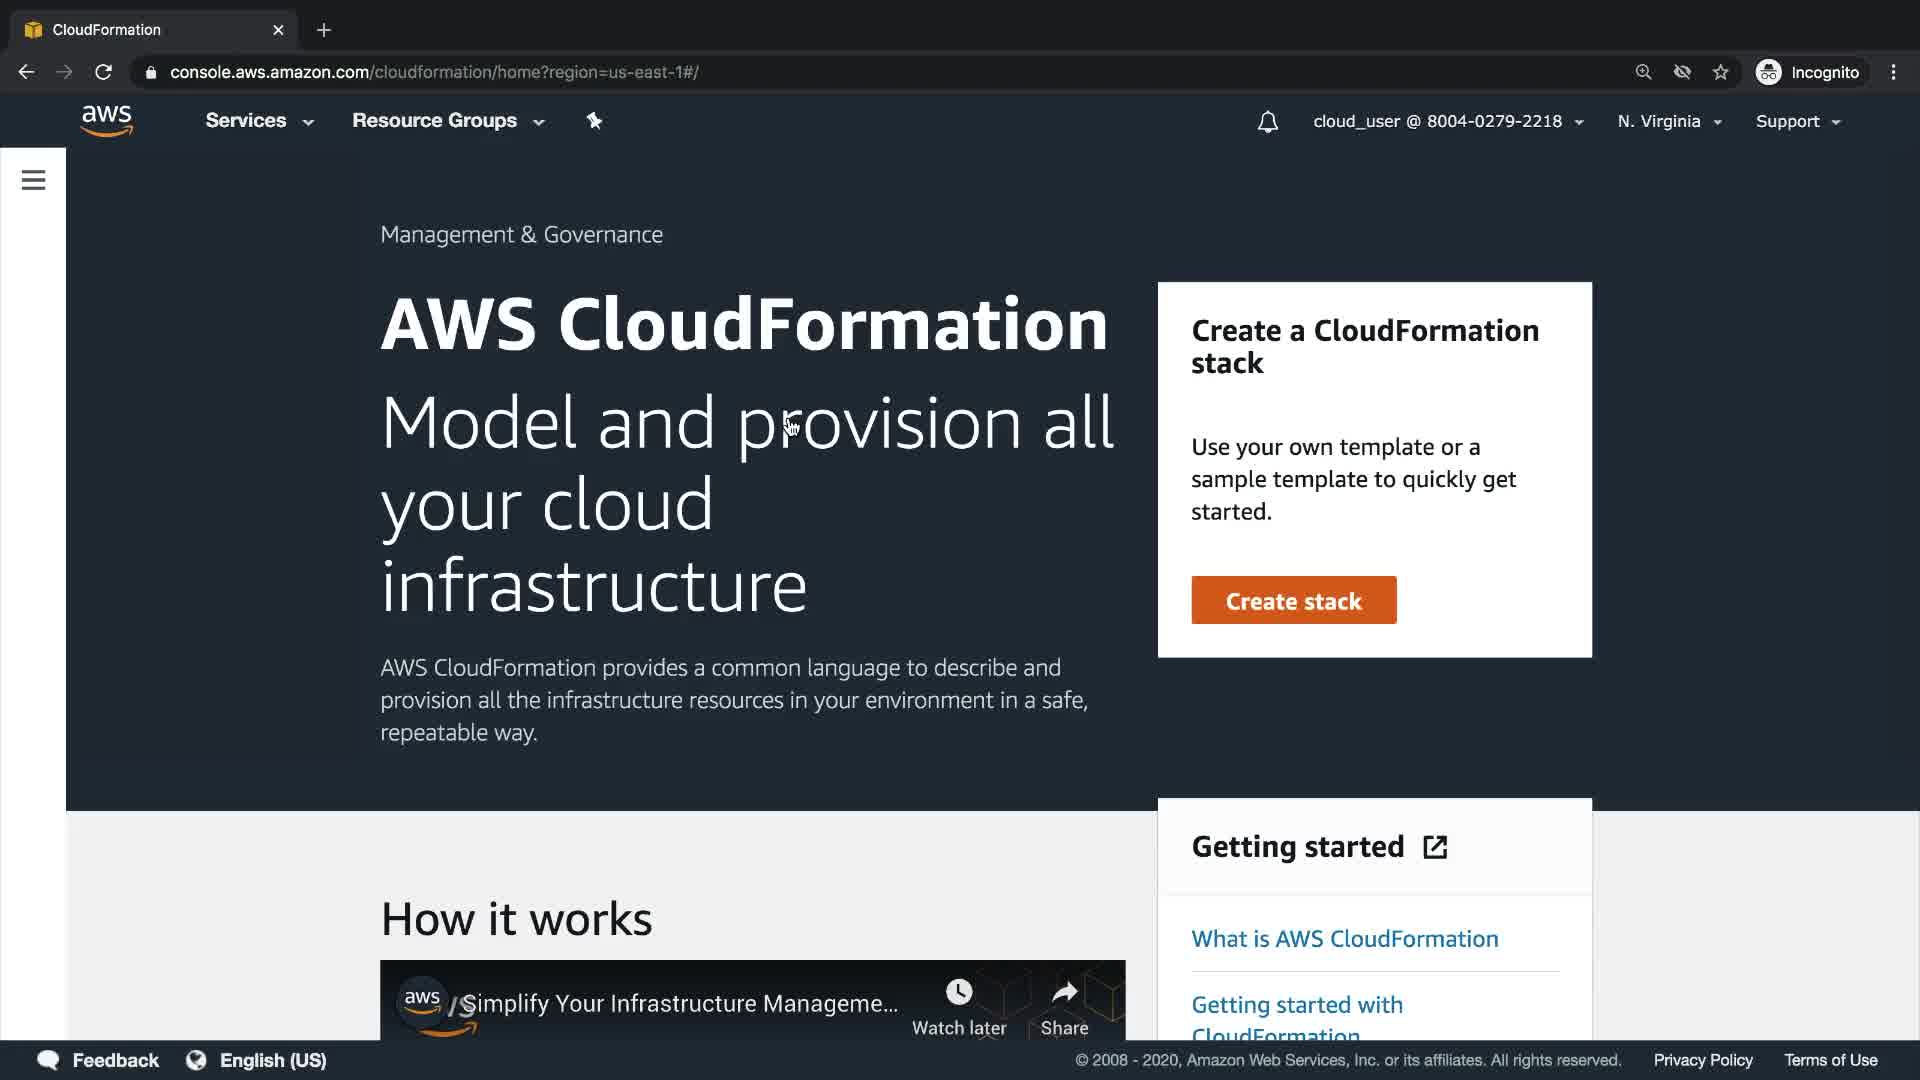Reload the page using refresh icon
Image resolution: width=1920 pixels, height=1080 pixels.
point(103,72)
